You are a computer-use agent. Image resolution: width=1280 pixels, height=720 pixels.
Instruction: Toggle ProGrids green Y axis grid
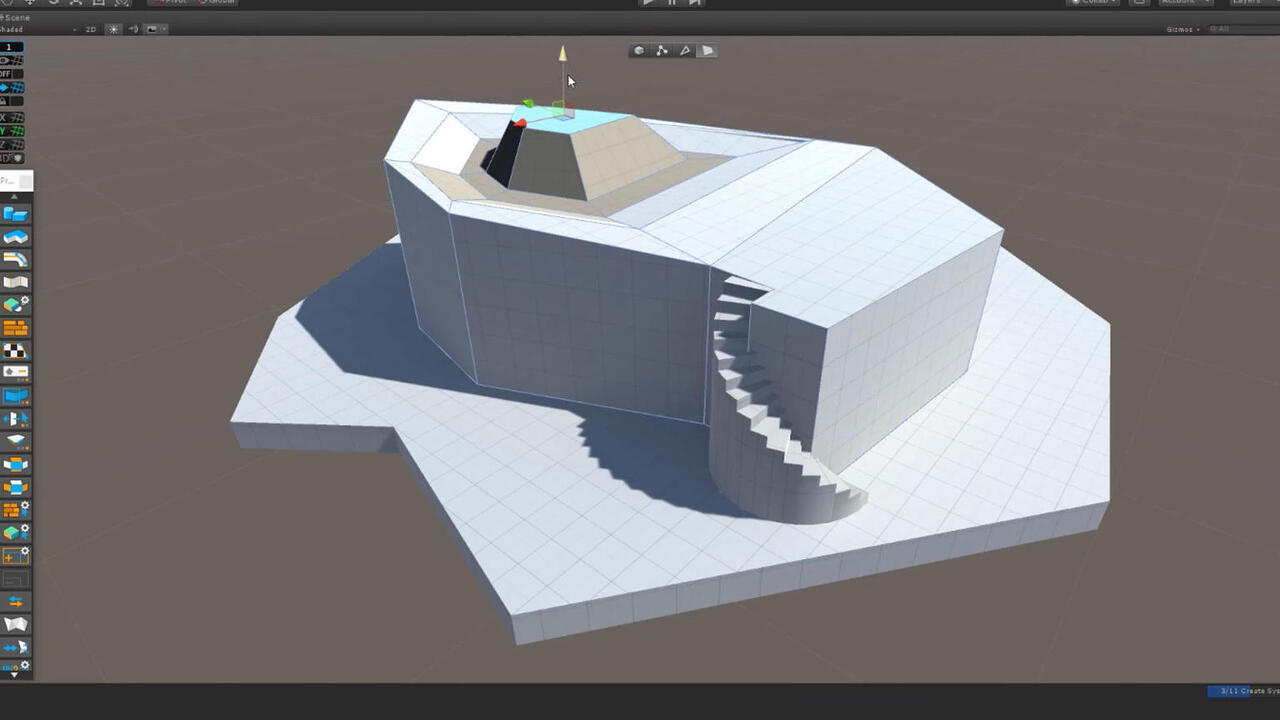(12, 131)
